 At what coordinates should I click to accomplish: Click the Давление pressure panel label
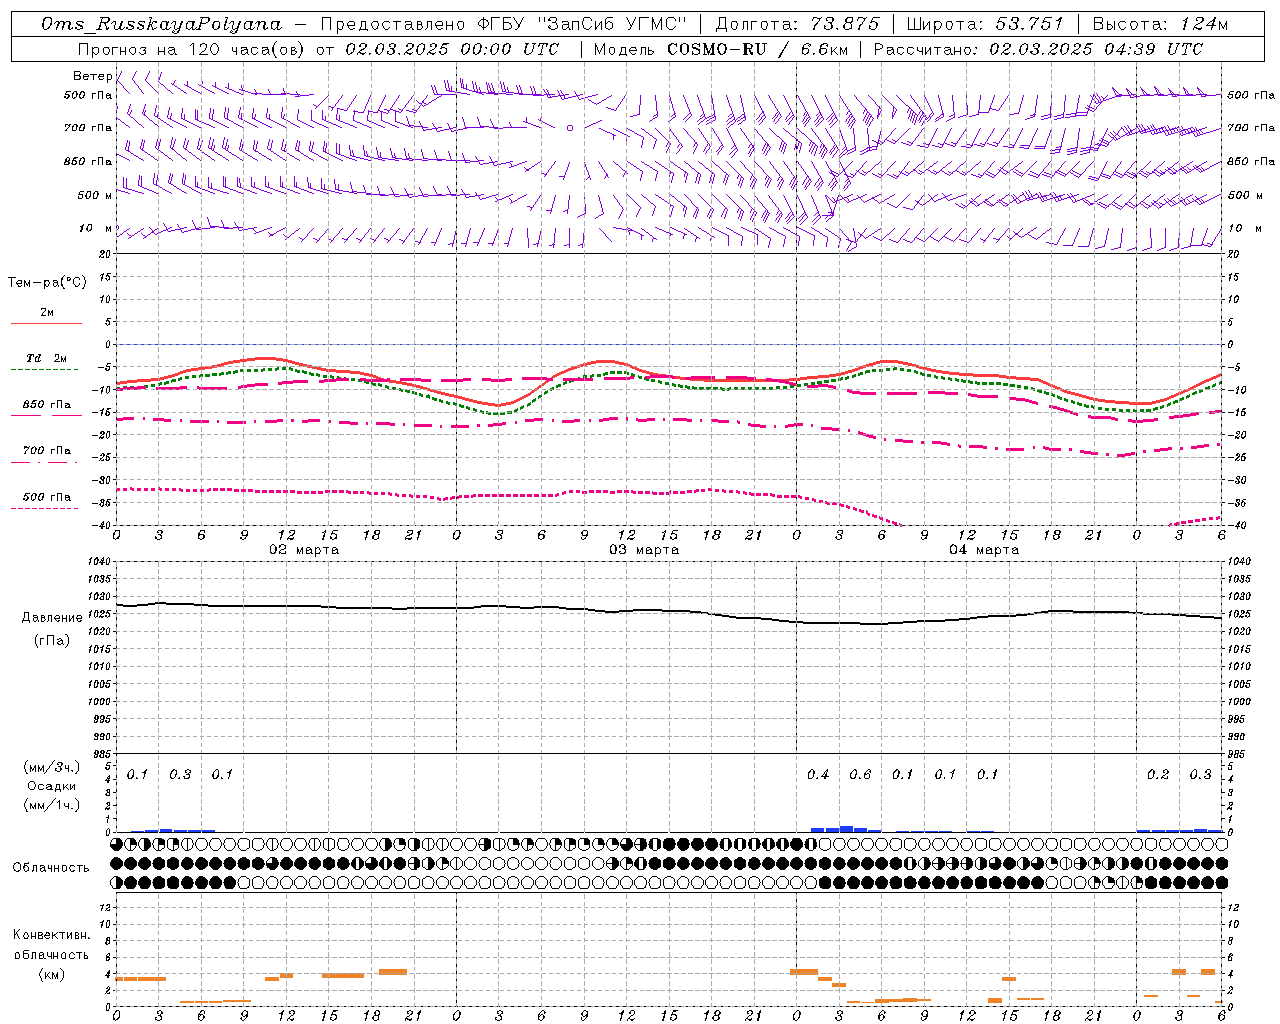52,618
